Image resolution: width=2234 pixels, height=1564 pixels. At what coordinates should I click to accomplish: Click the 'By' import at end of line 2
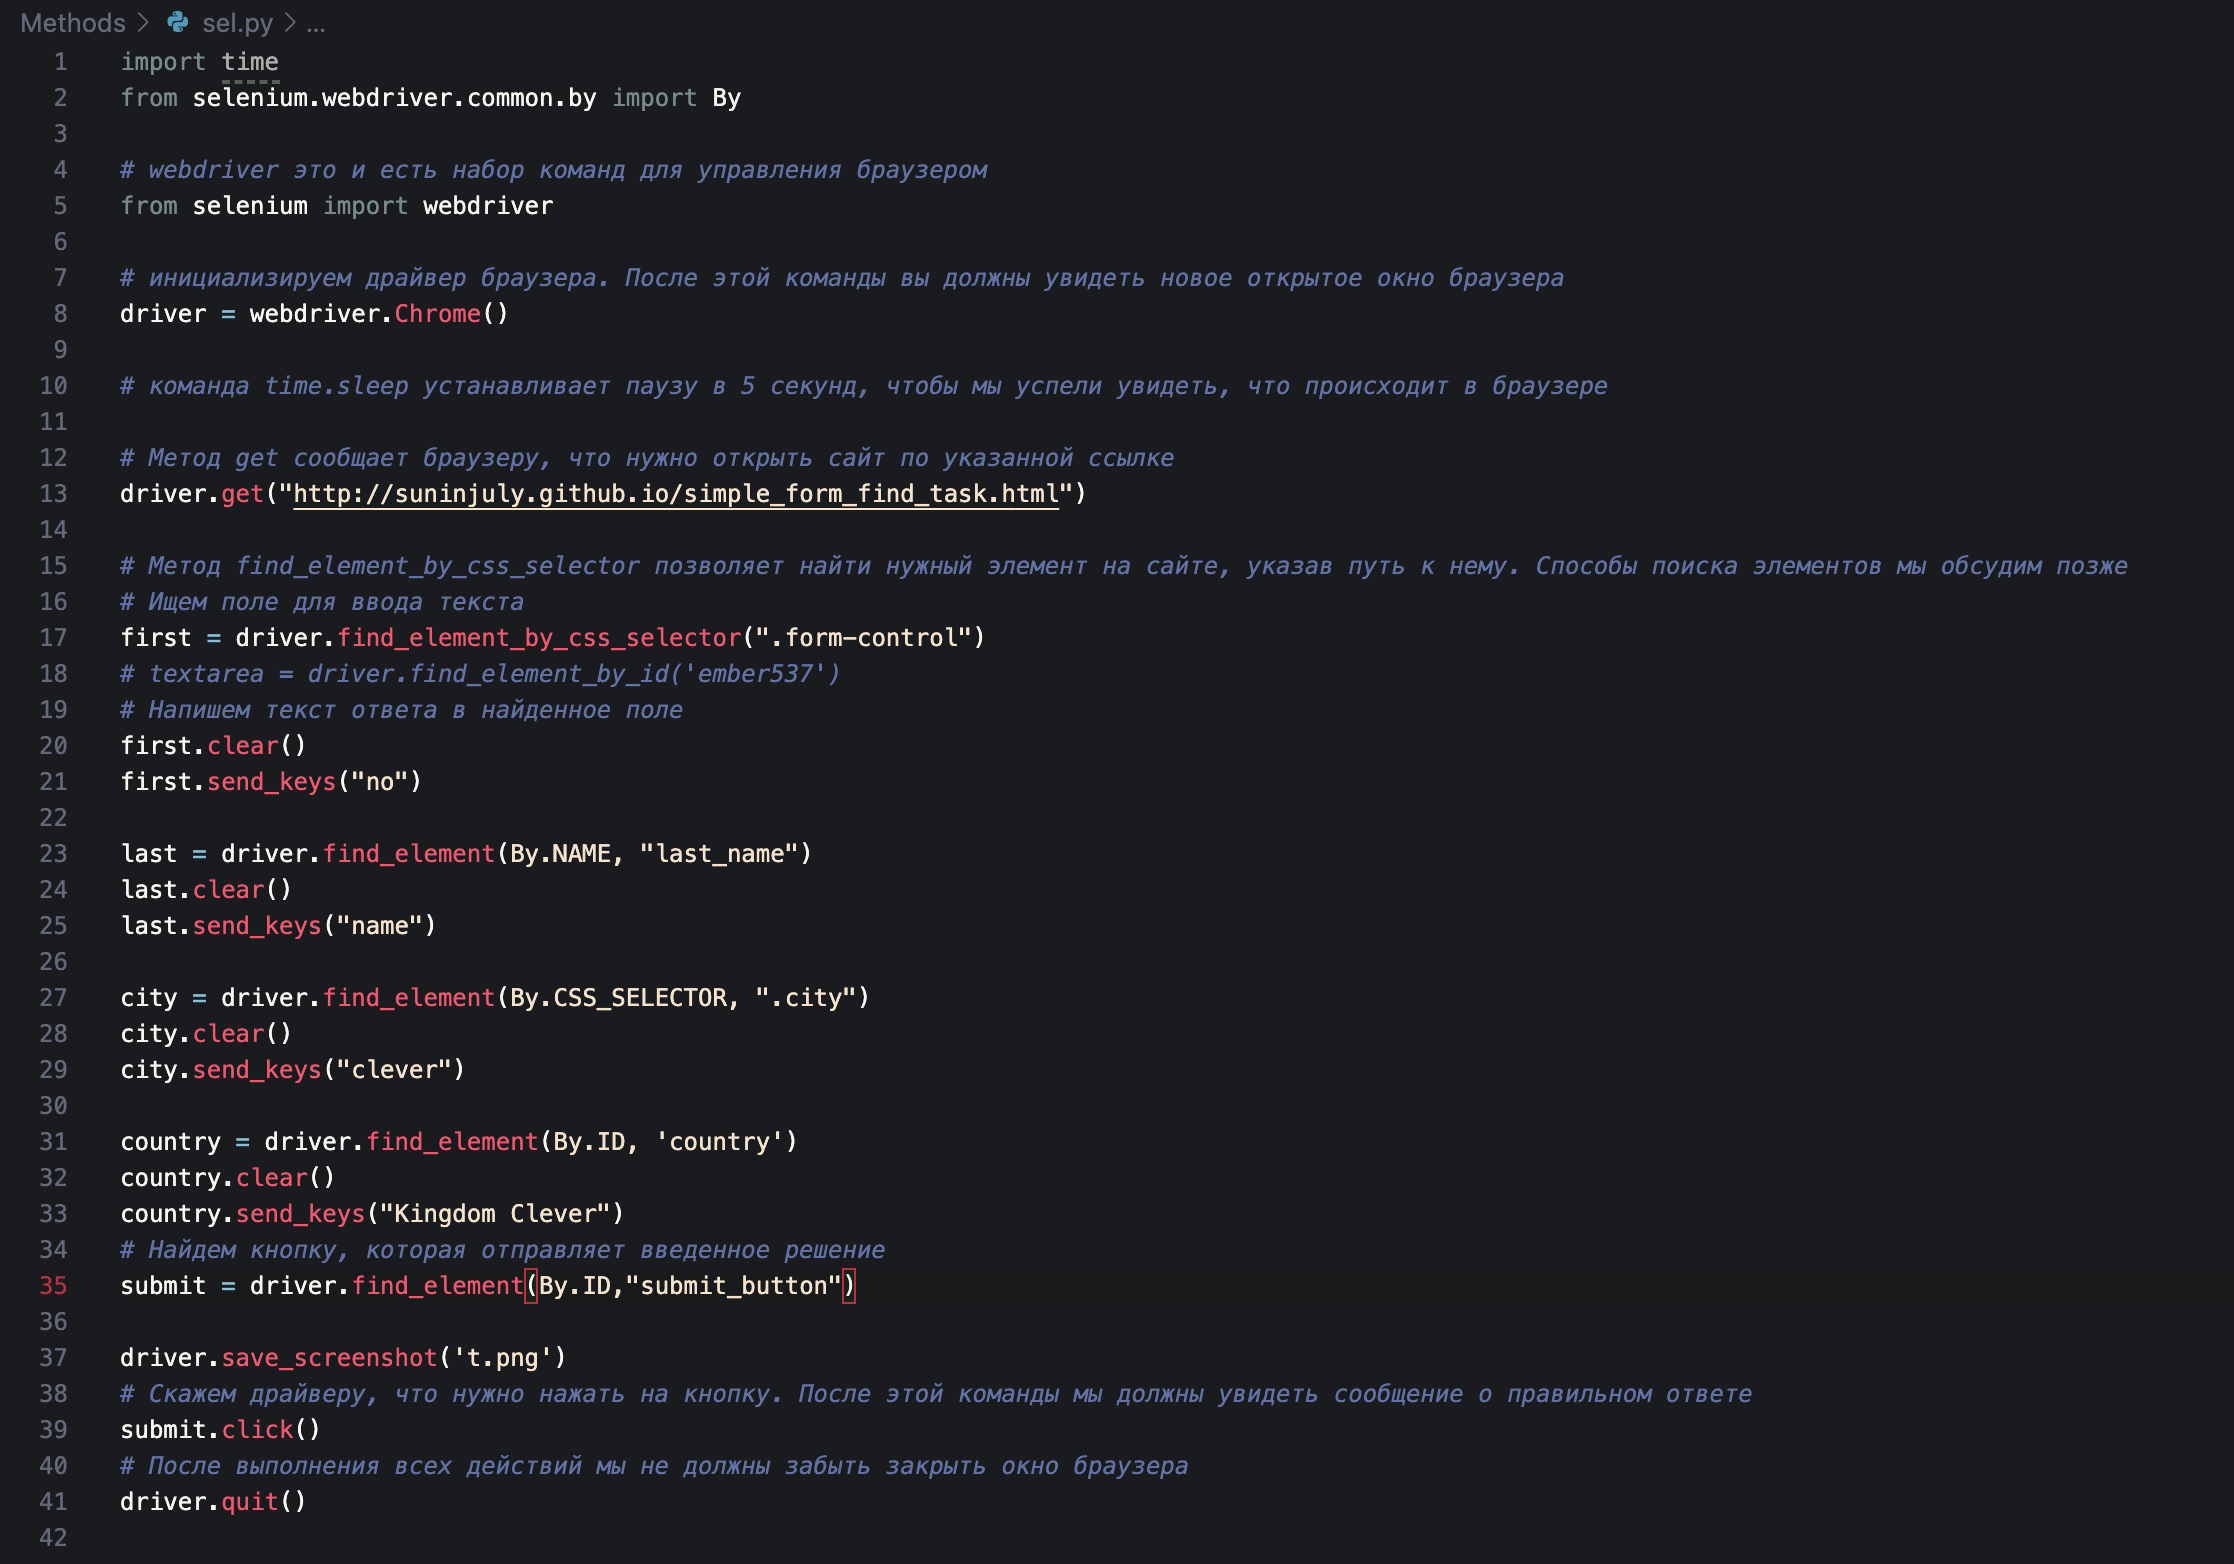pos(727,98)
